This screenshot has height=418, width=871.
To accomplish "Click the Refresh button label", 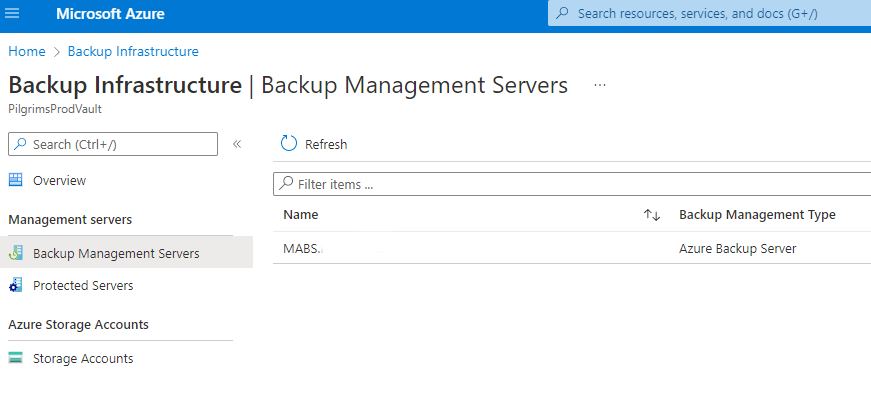I will 326,145.
